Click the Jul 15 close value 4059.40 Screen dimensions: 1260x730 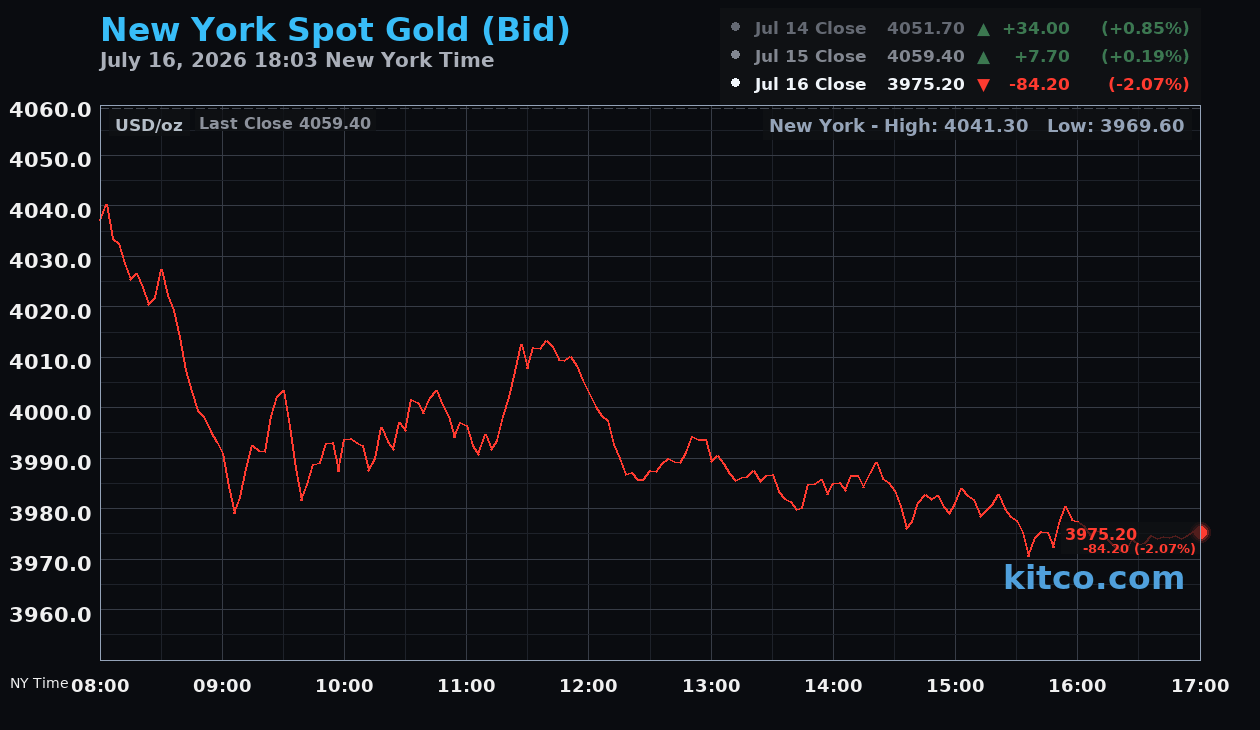point(925,56)
